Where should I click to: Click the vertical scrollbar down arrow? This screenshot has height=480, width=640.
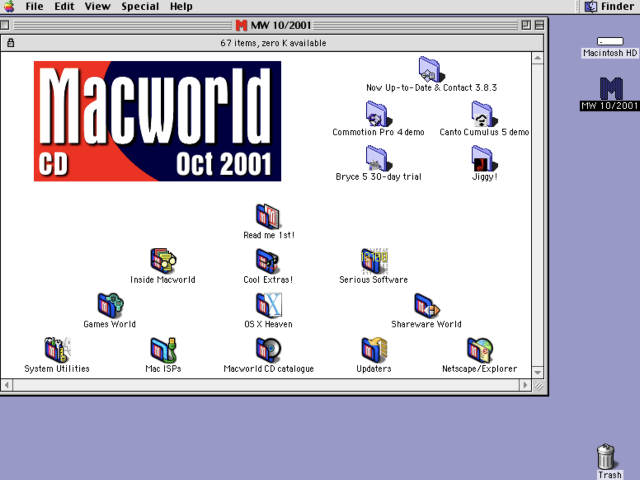pos(538,372)
